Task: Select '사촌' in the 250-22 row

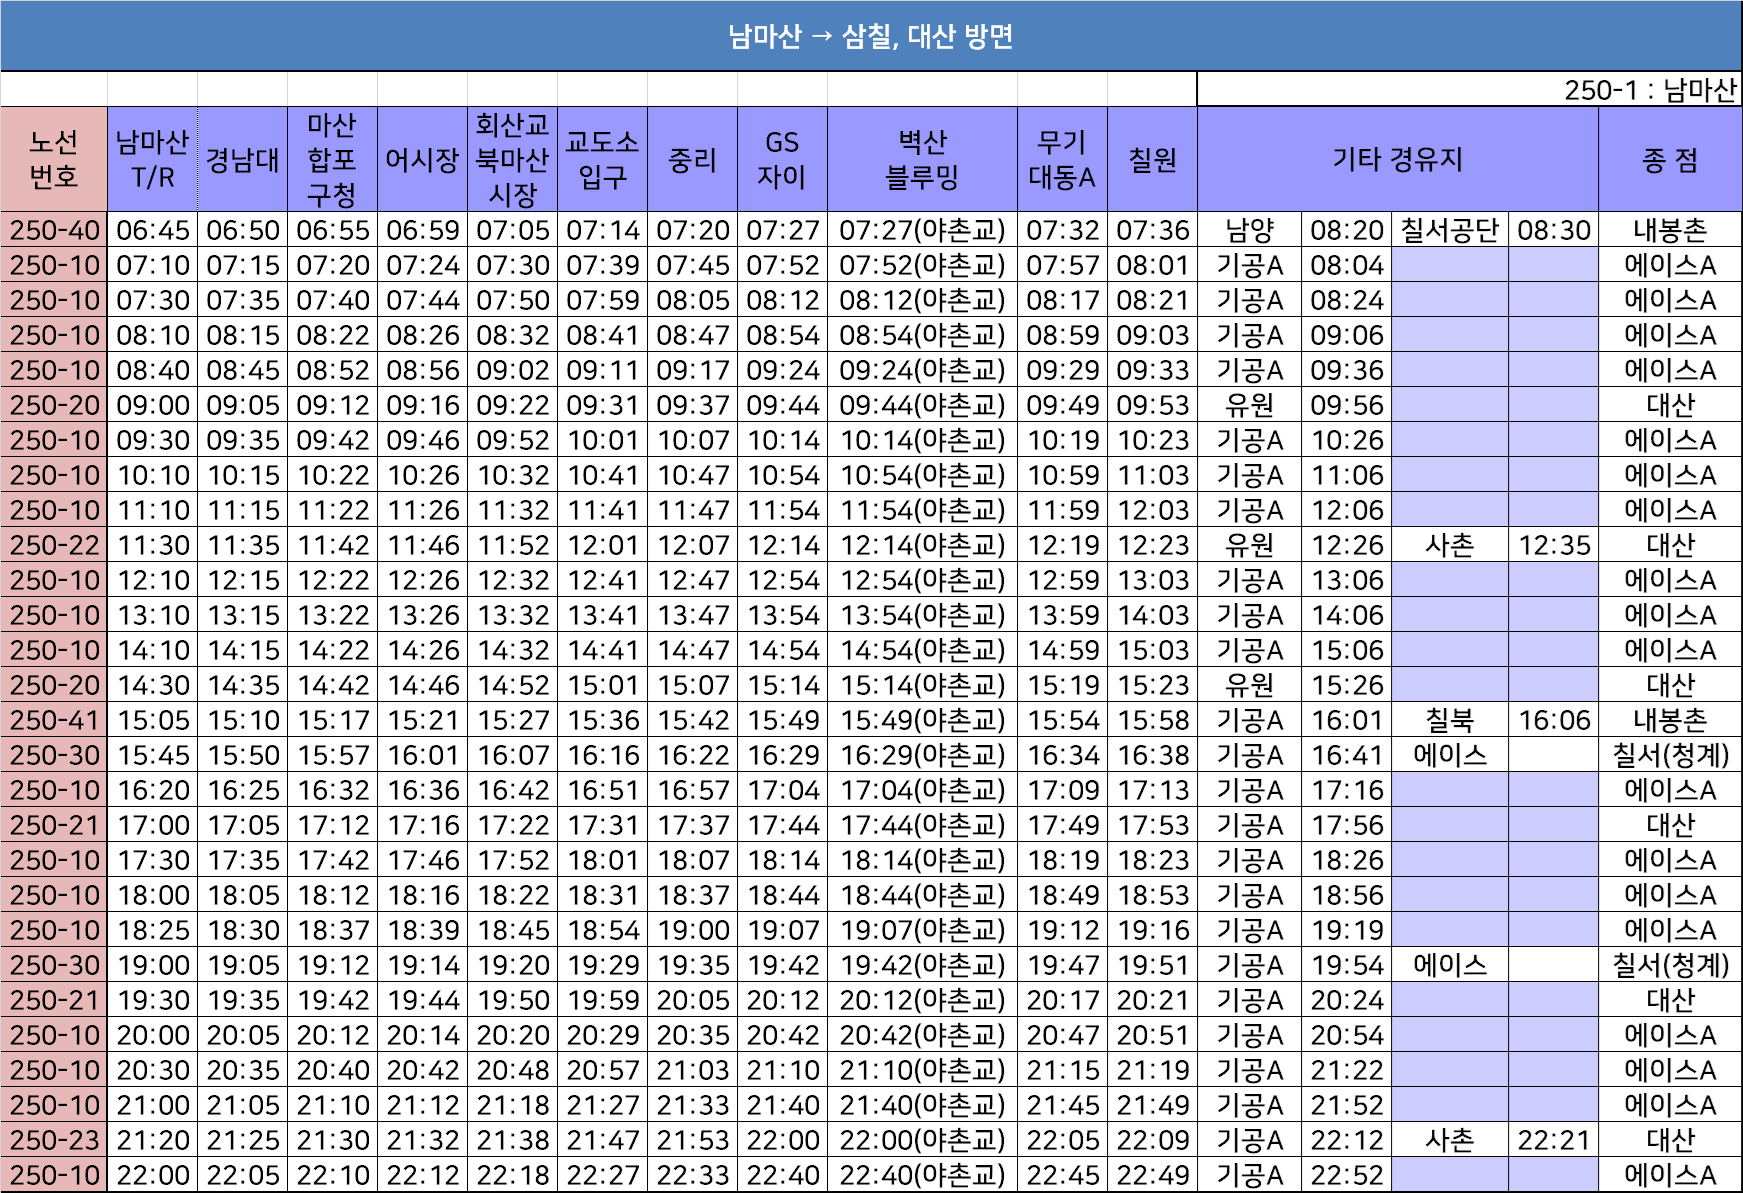Action: 1450,545
